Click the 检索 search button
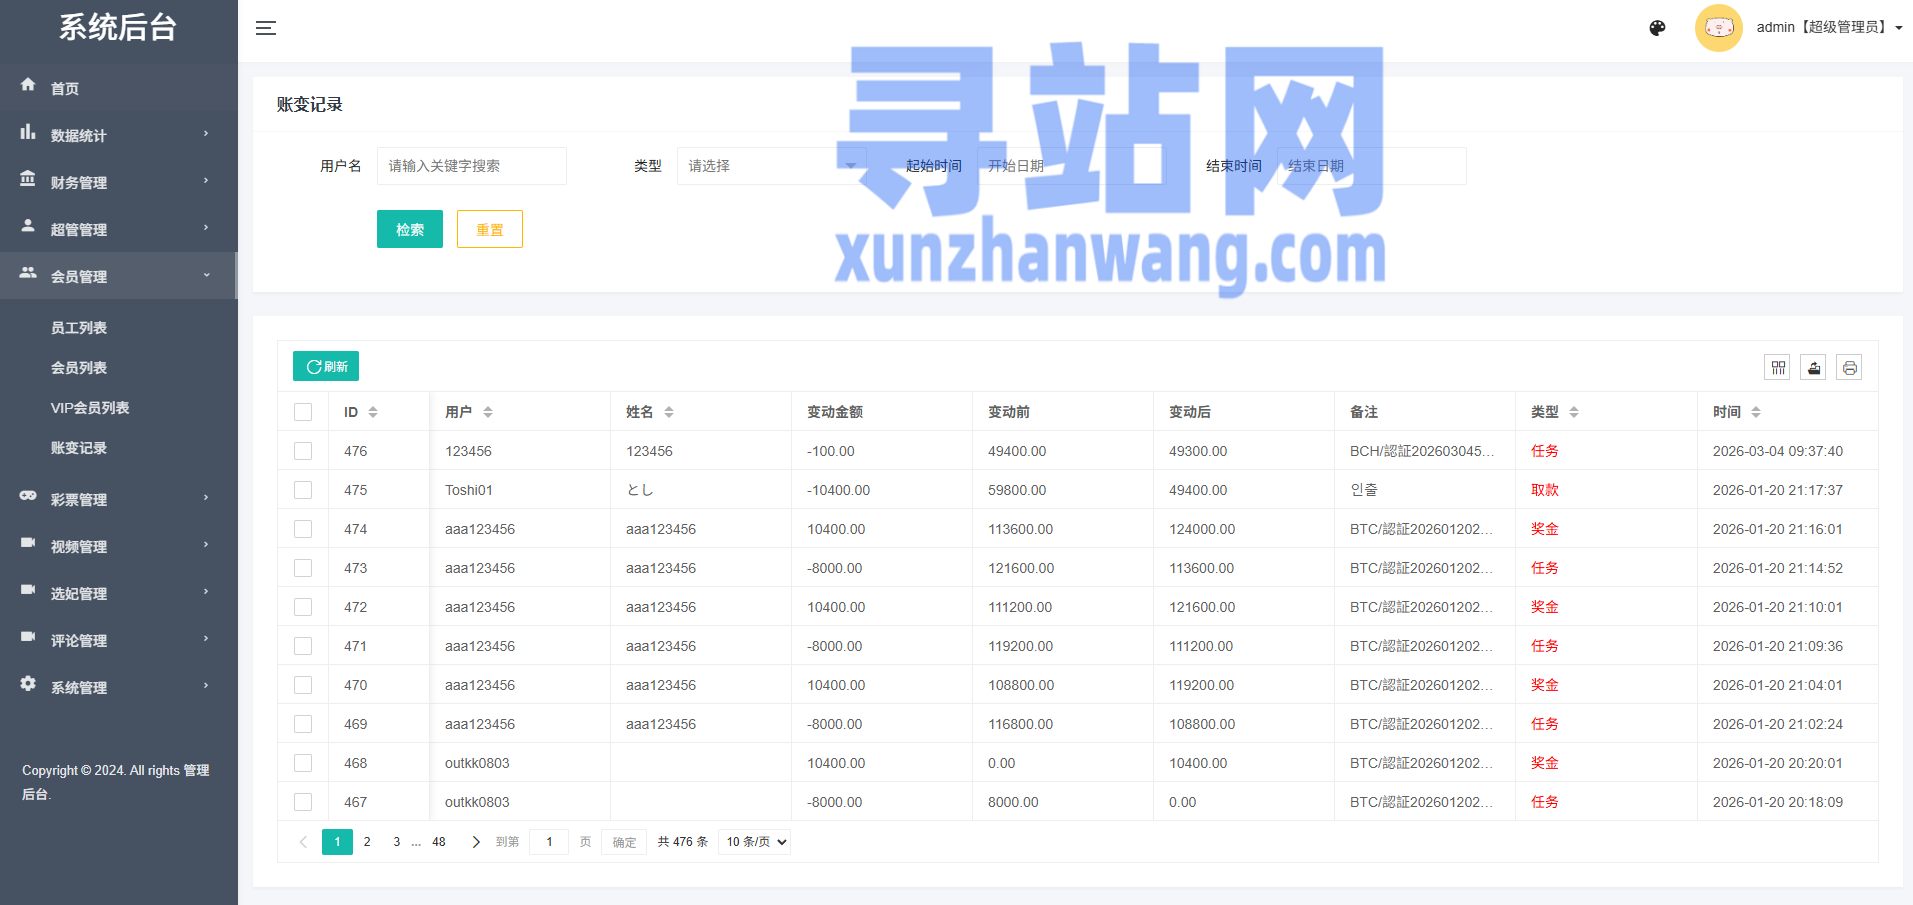Image resolution: width=1913 pixels, height=905 pixels. click(409, 229)
